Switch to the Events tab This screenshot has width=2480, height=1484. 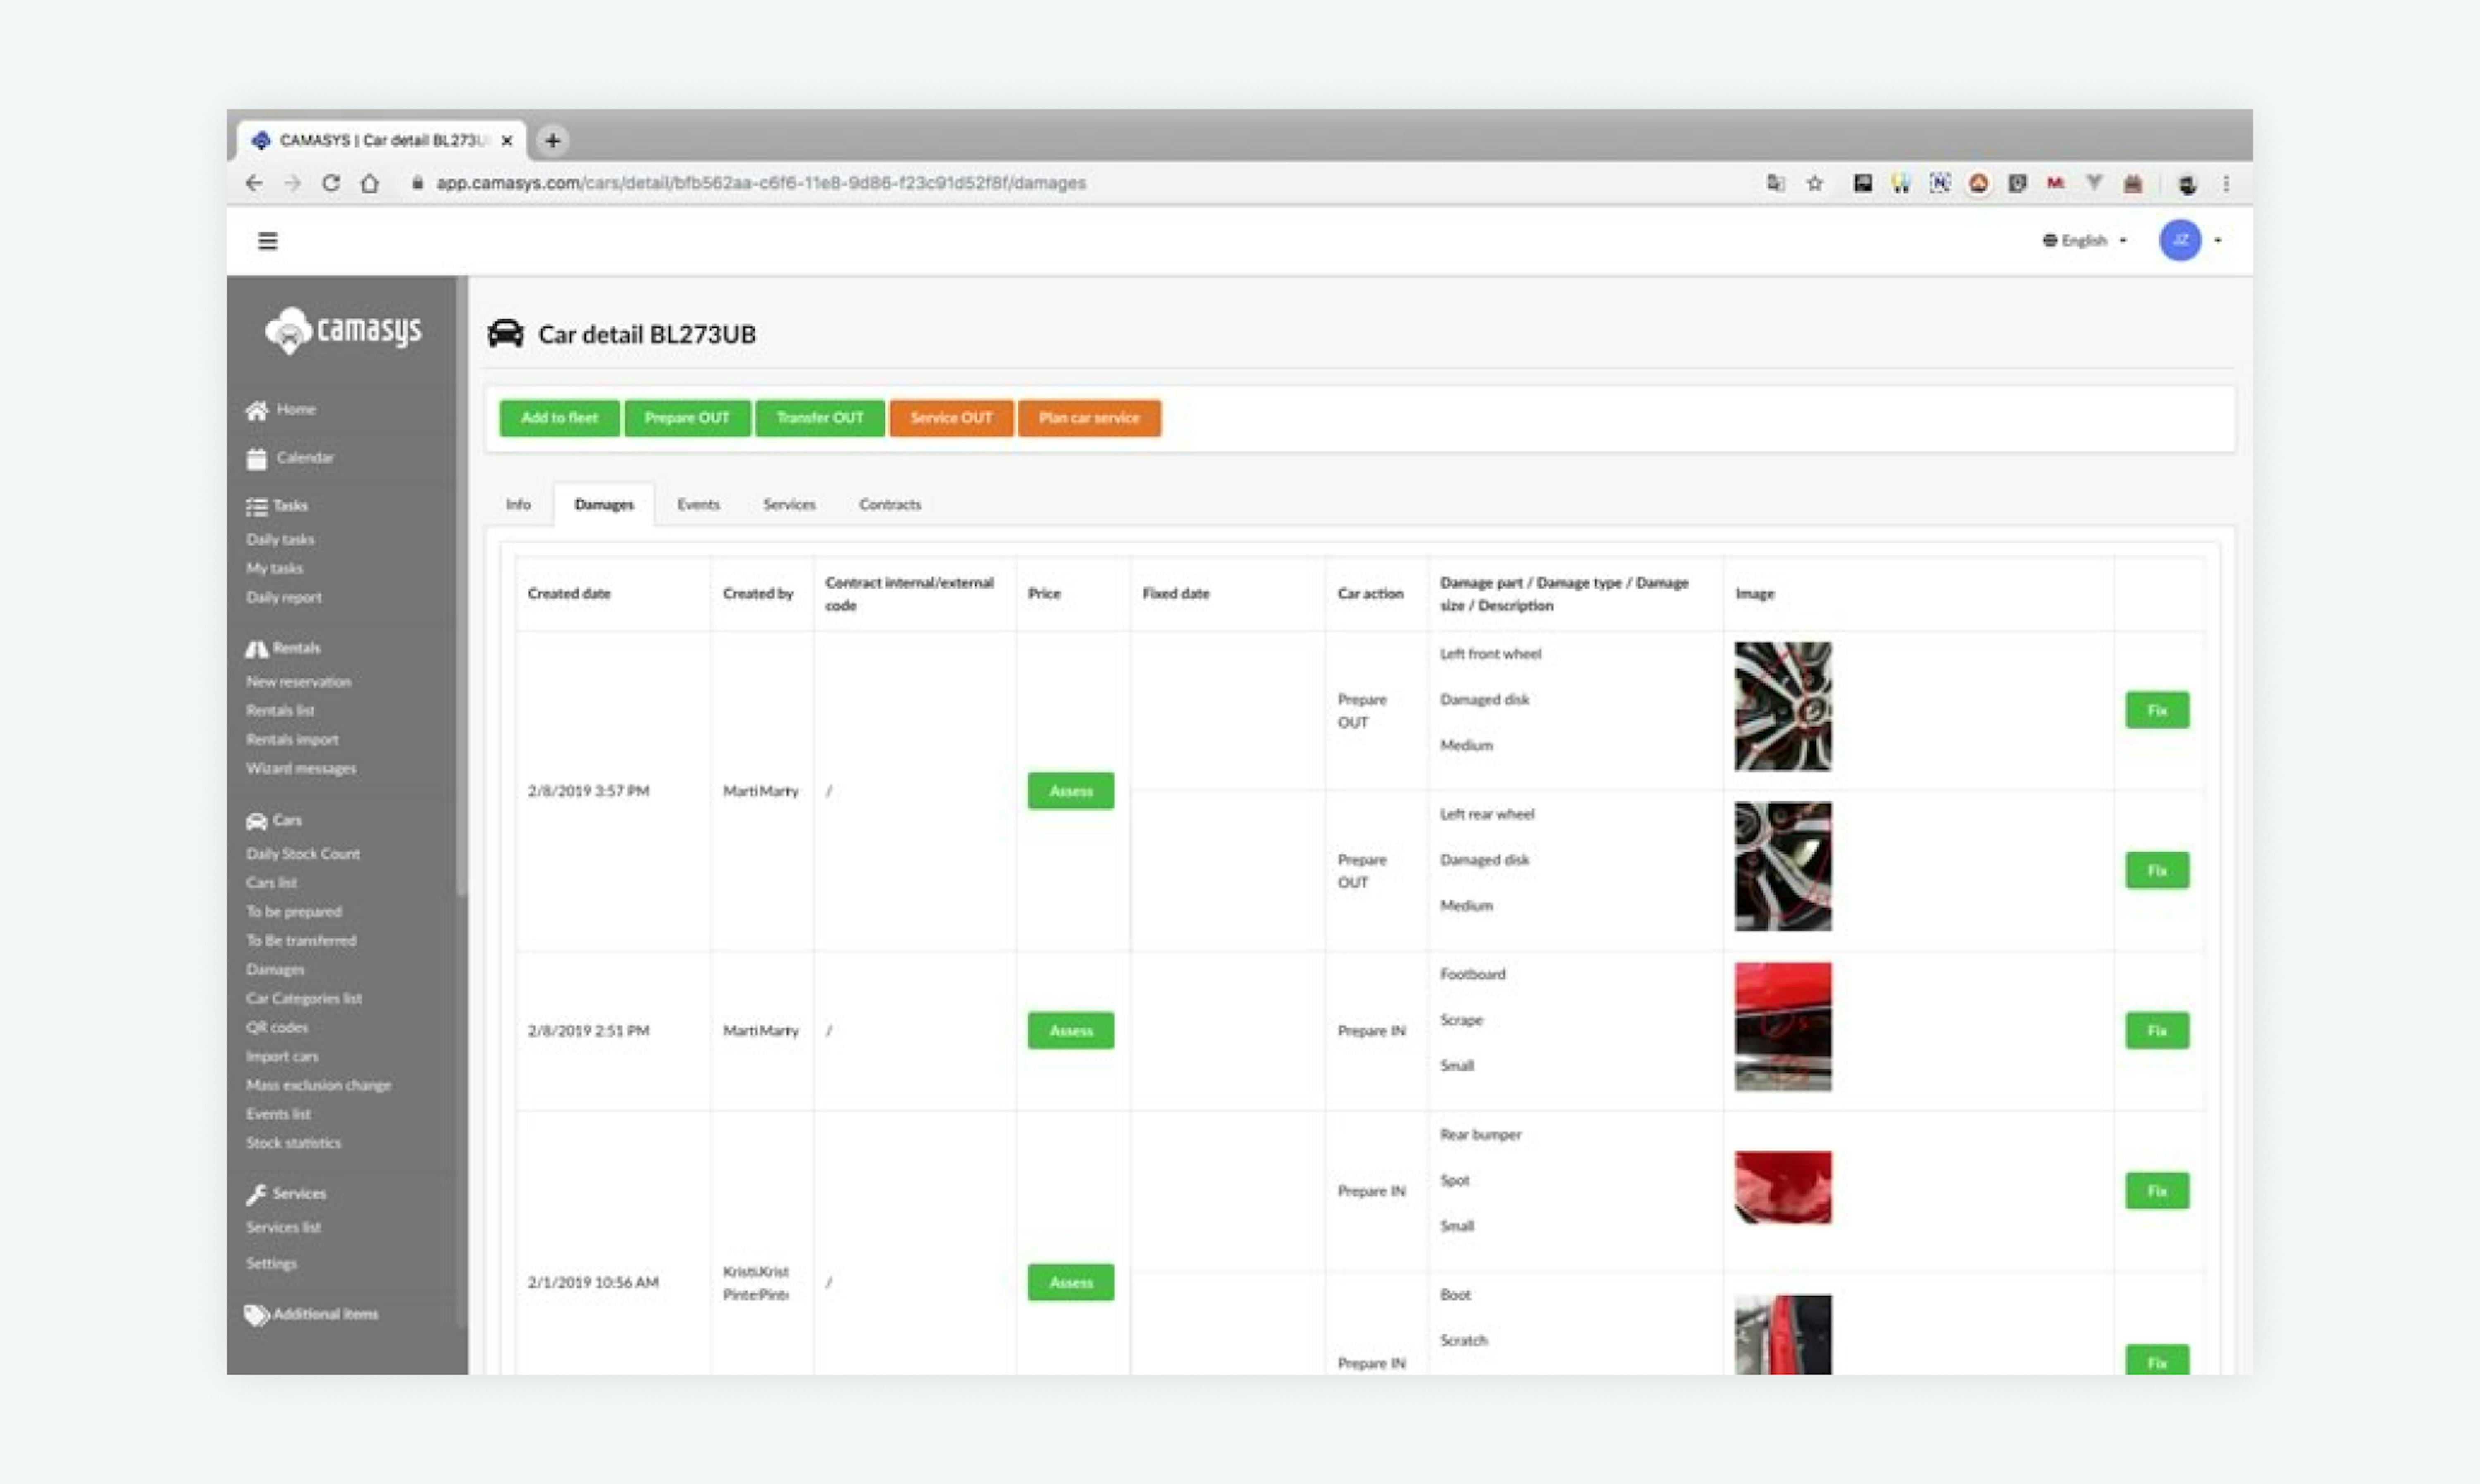pyautogui.click(x=698, y=505)
